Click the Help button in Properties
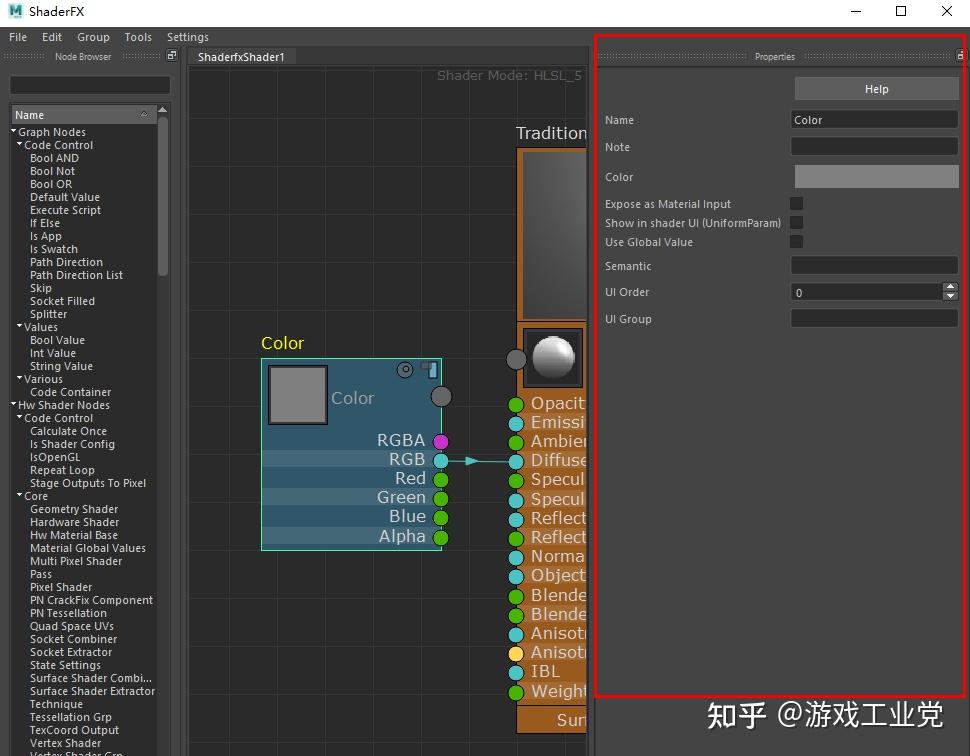970x756 pixels. [x=875, y=88]
